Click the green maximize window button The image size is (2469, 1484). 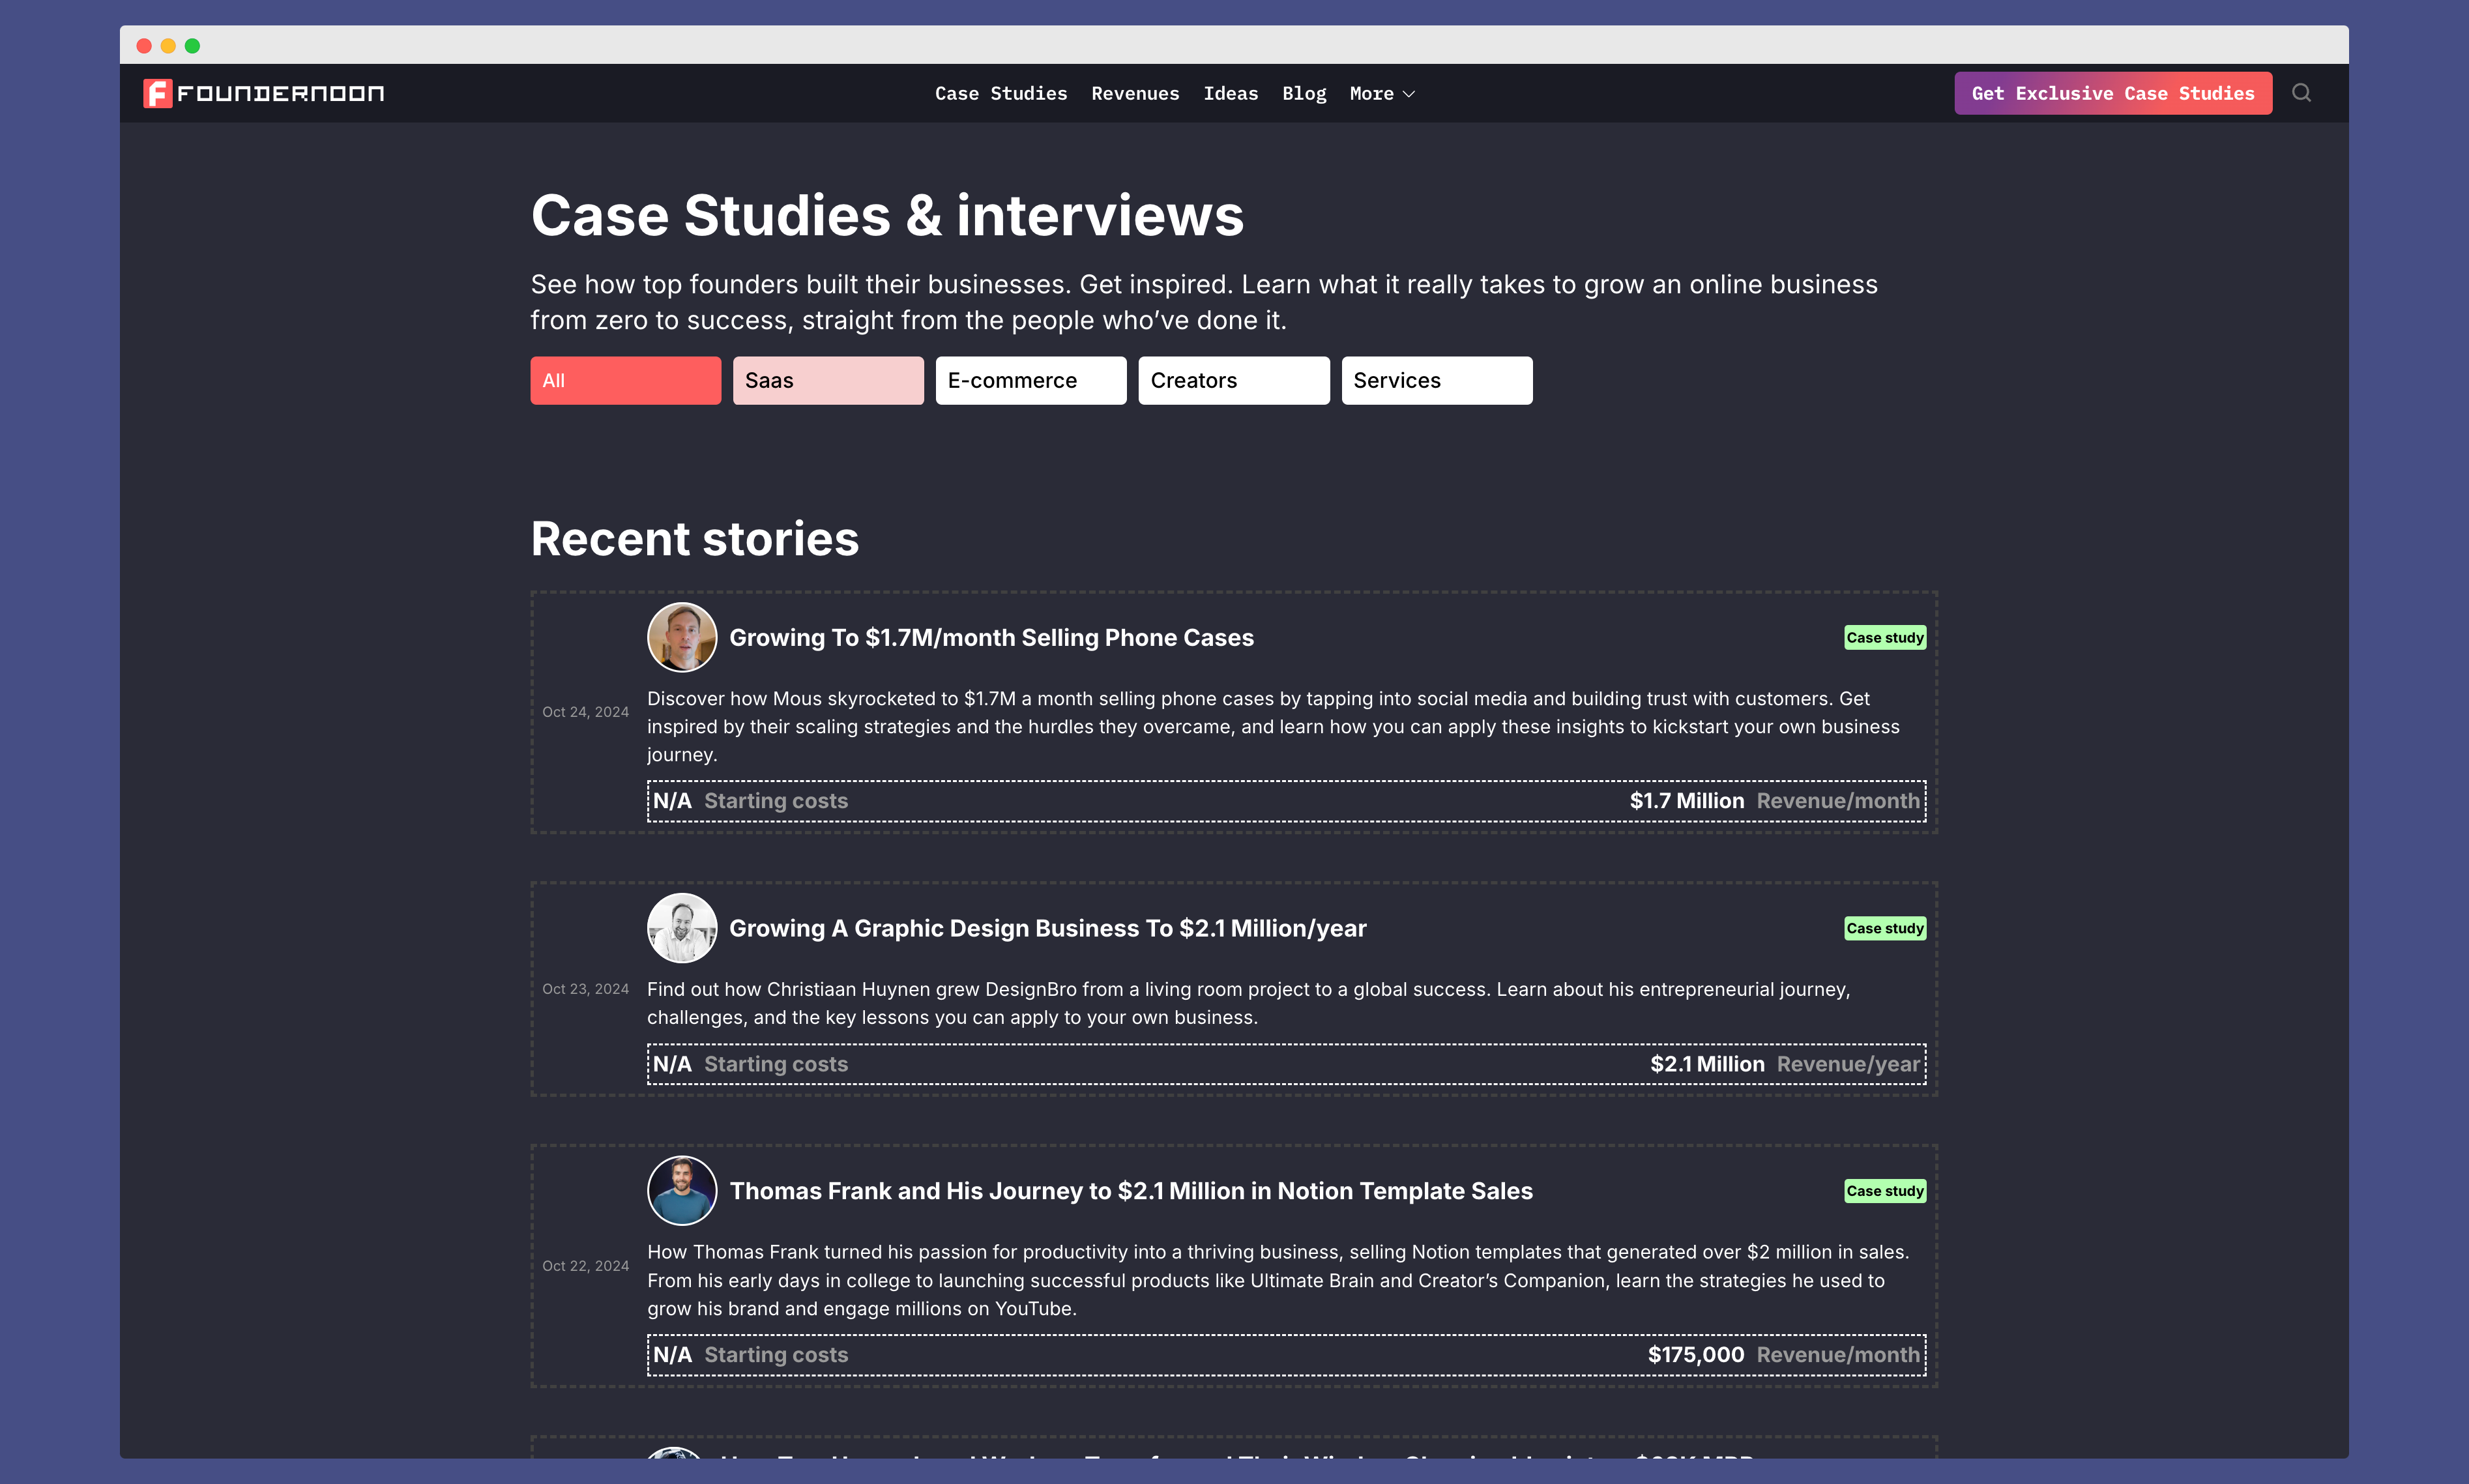pyautogui.click(x=192, y=46)
